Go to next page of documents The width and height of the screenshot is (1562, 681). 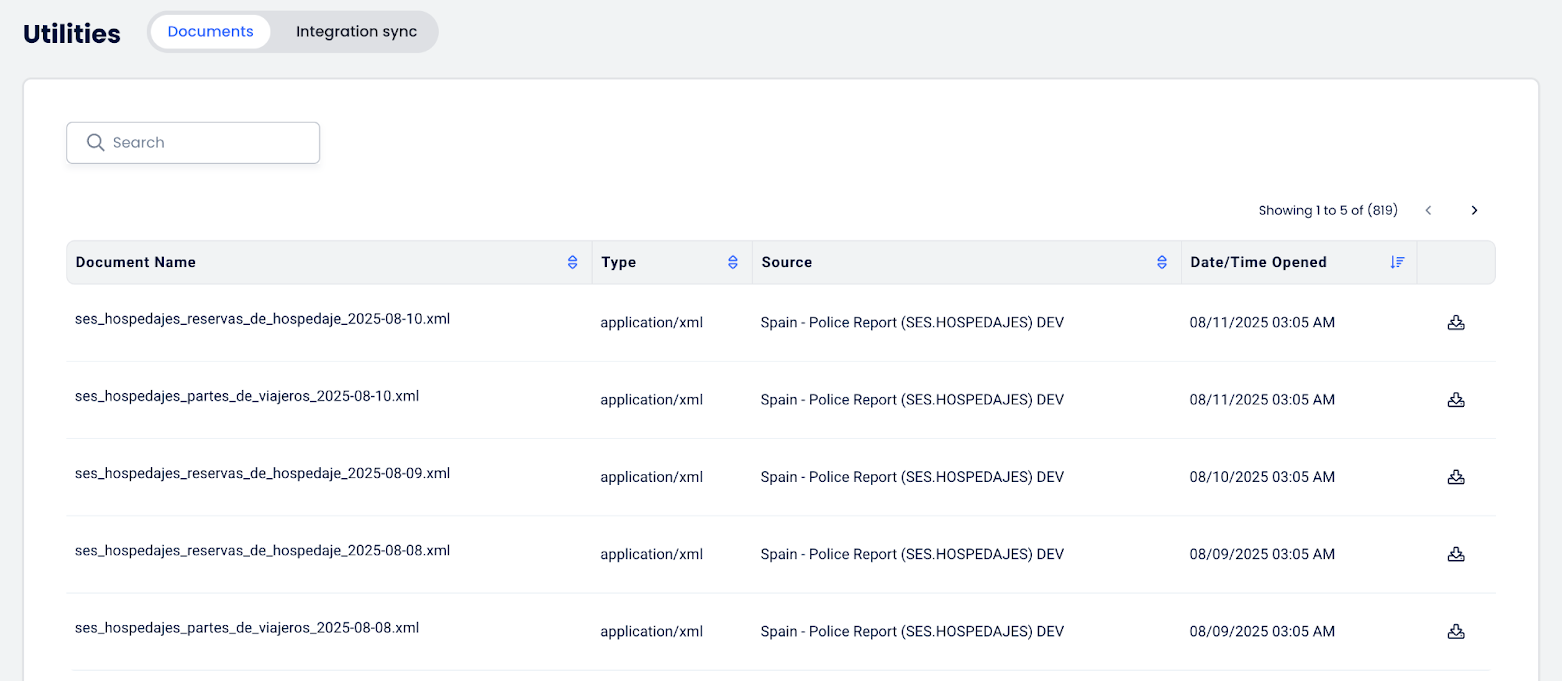(1474, 210)
